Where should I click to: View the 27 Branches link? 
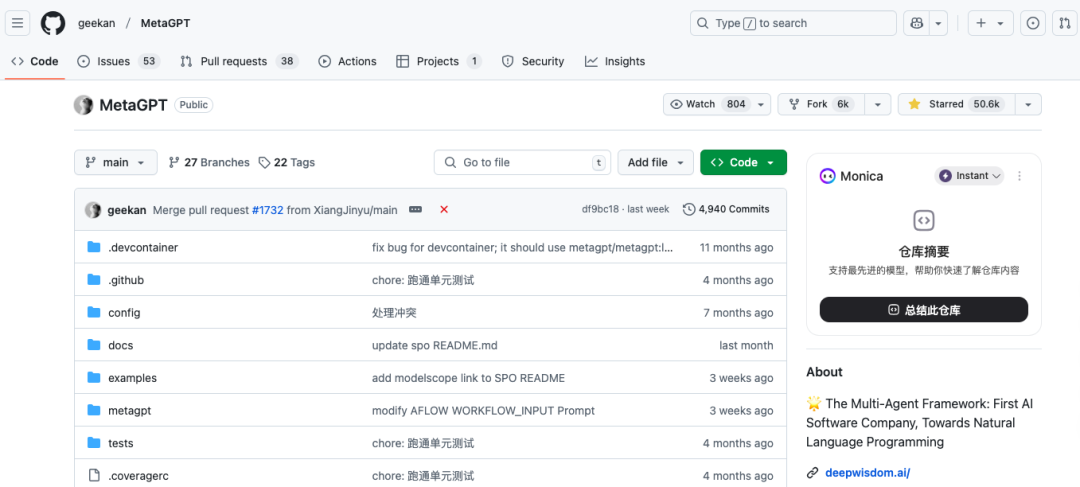(x=209, y=163)
